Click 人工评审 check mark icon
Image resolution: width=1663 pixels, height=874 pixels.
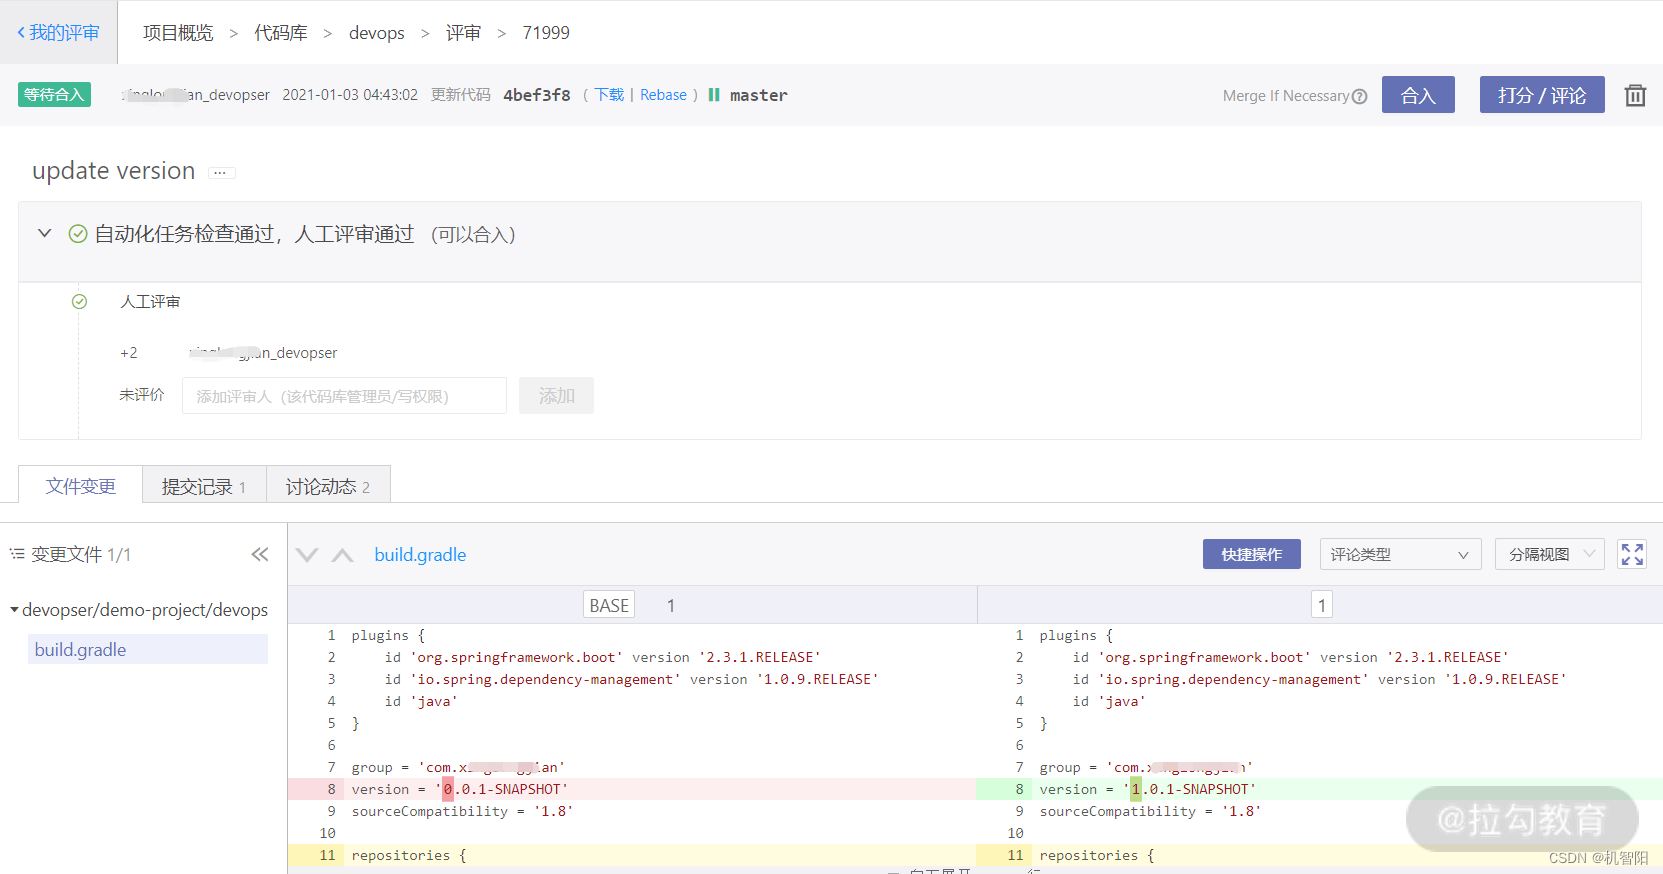point(79,301)
